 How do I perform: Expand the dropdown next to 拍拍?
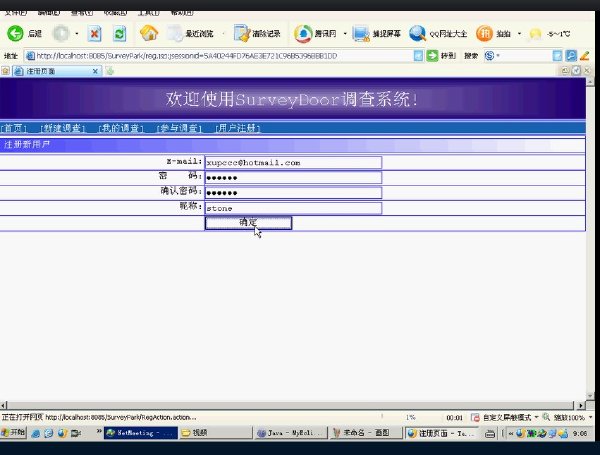(x=519, y=34)
